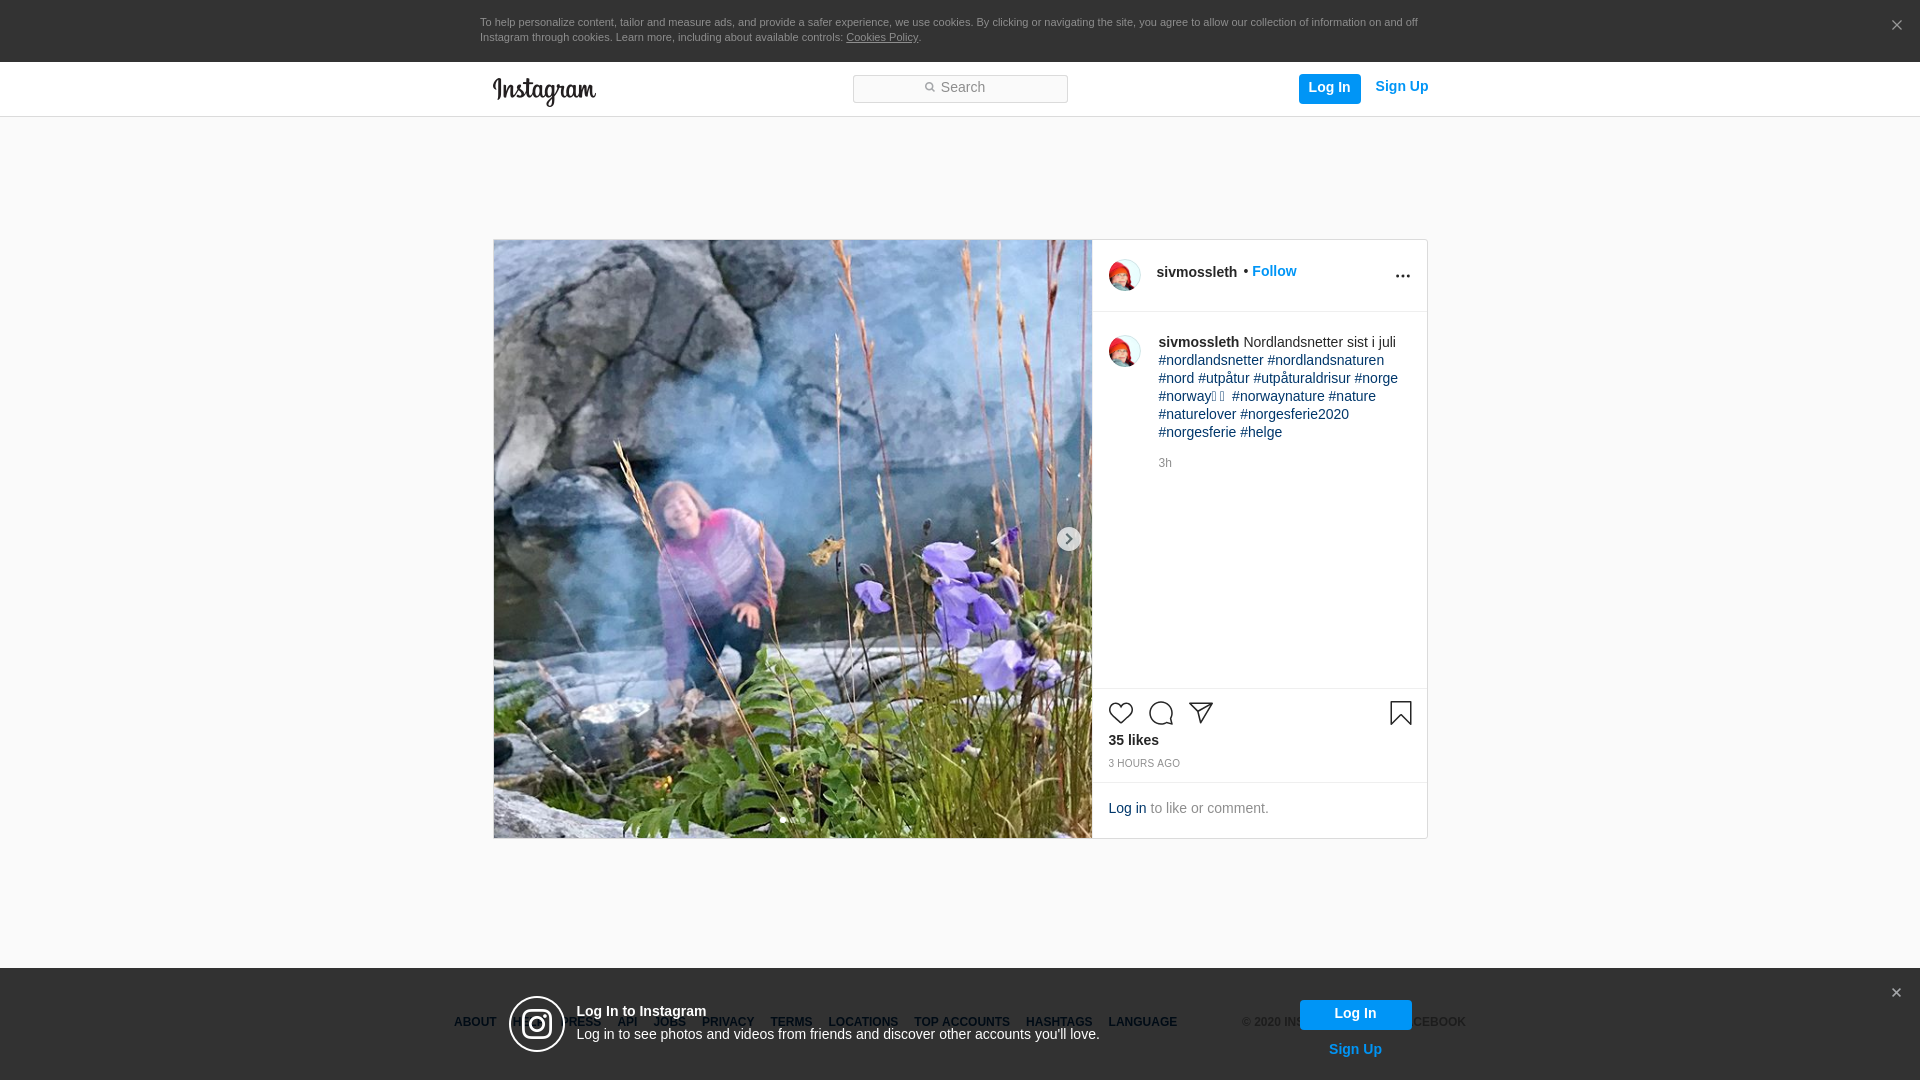Open the three-dot more options menu

tap(1402, 276)
